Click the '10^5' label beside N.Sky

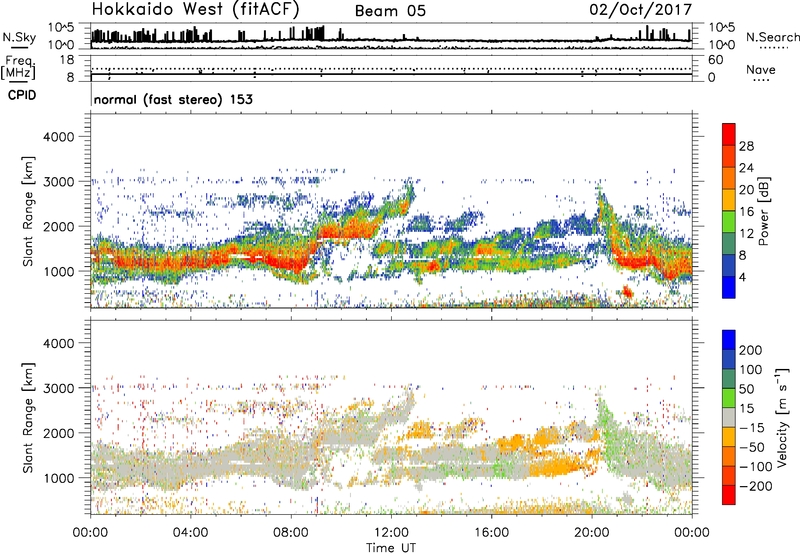61,27
